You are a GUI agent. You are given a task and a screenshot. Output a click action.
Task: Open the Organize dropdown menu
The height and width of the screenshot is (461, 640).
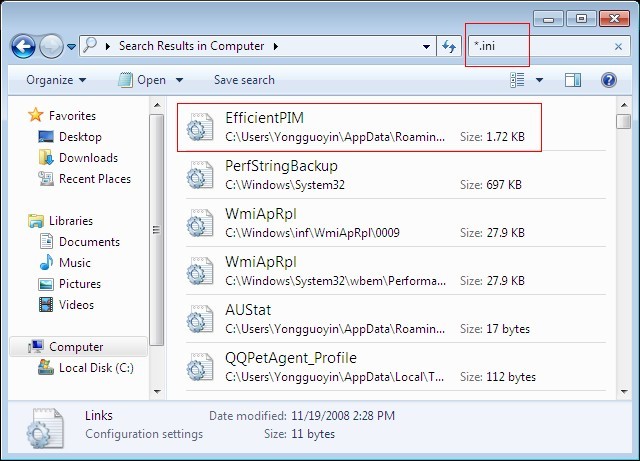tap(56, 80)
